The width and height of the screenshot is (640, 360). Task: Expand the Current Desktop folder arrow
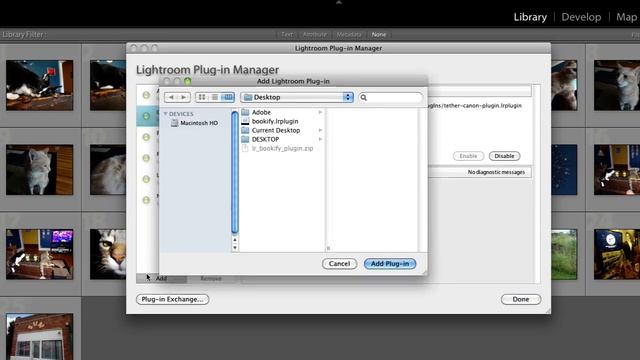click(320, 130)
